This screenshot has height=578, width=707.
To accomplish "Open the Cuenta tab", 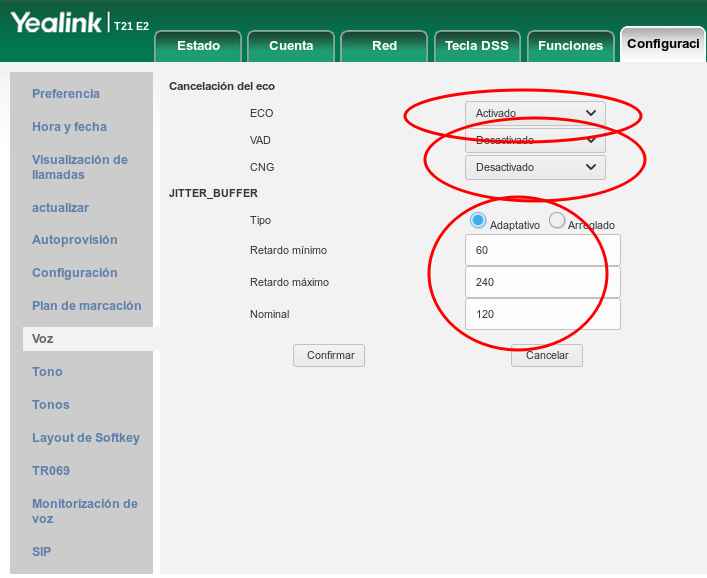I will pyautogui.click(x=291, y=46).
